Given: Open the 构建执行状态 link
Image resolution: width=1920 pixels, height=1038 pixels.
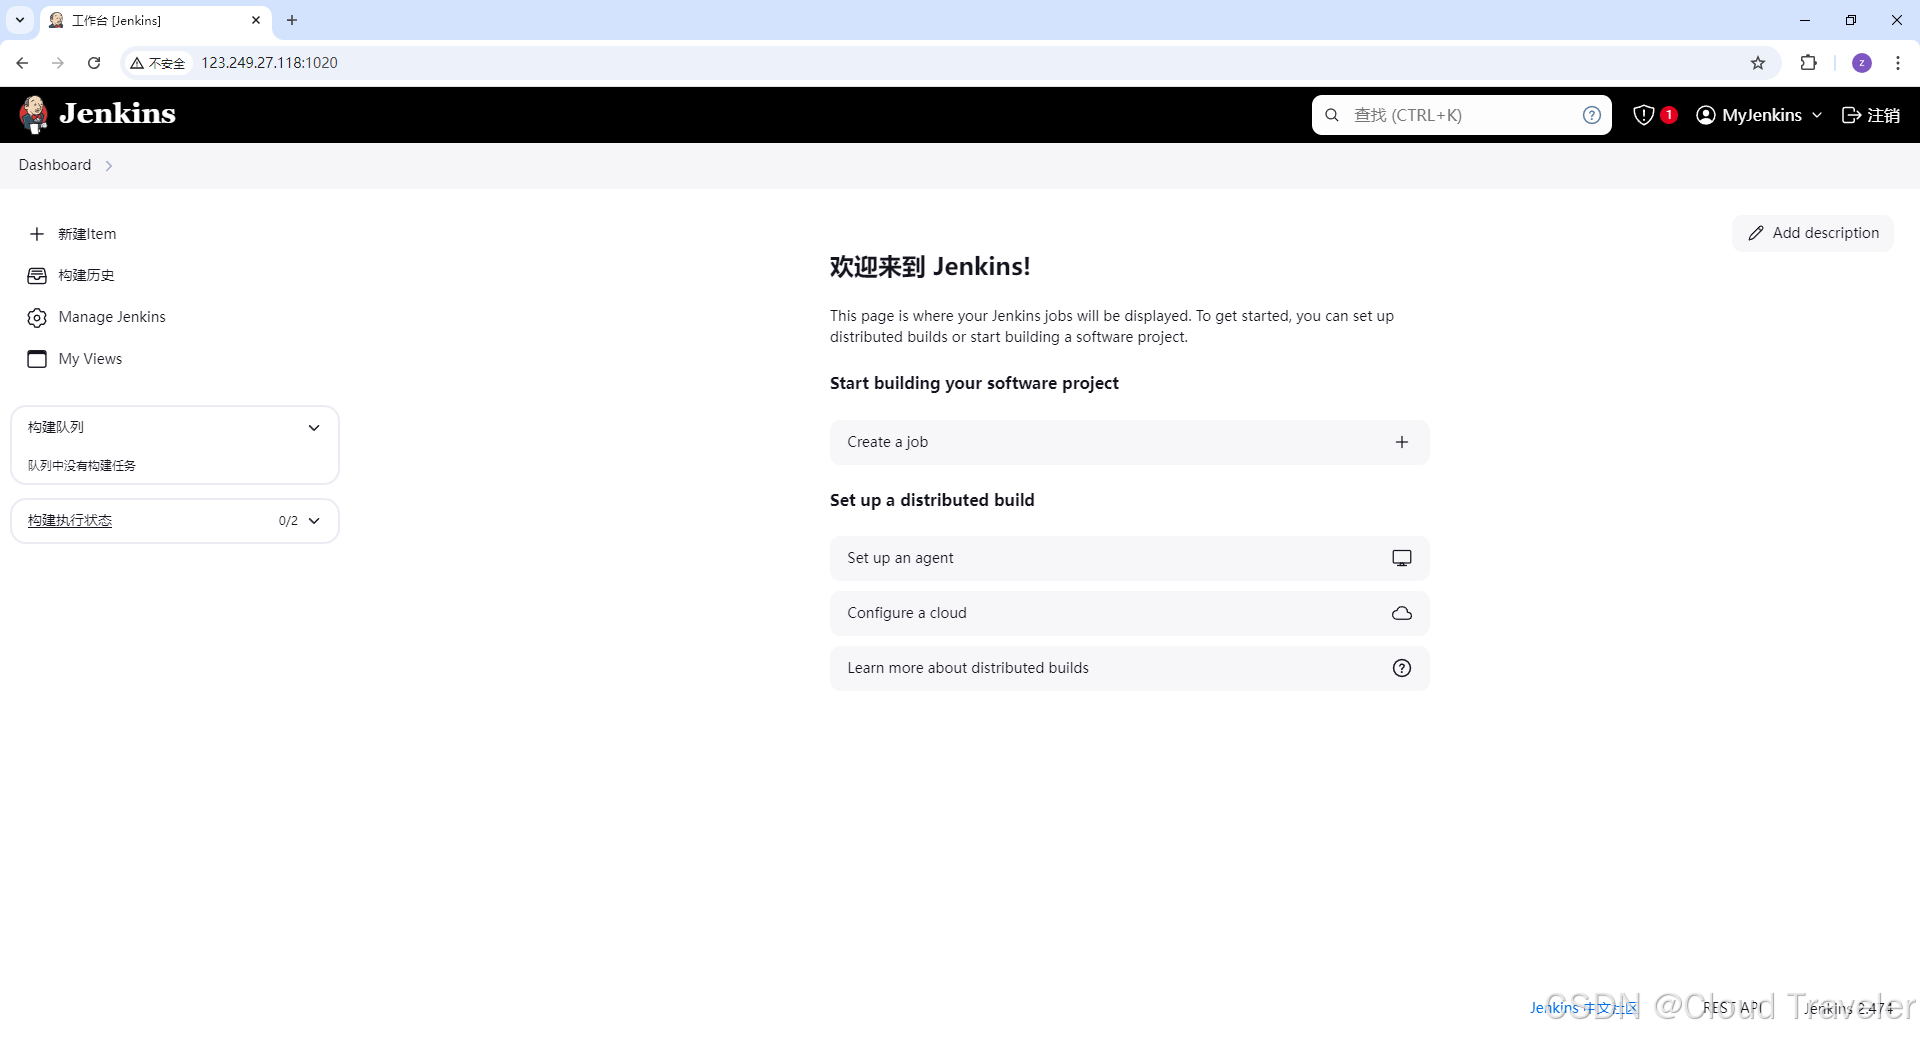Looking at the screenshot, I should pyautogui.click(x=70, y=520).
